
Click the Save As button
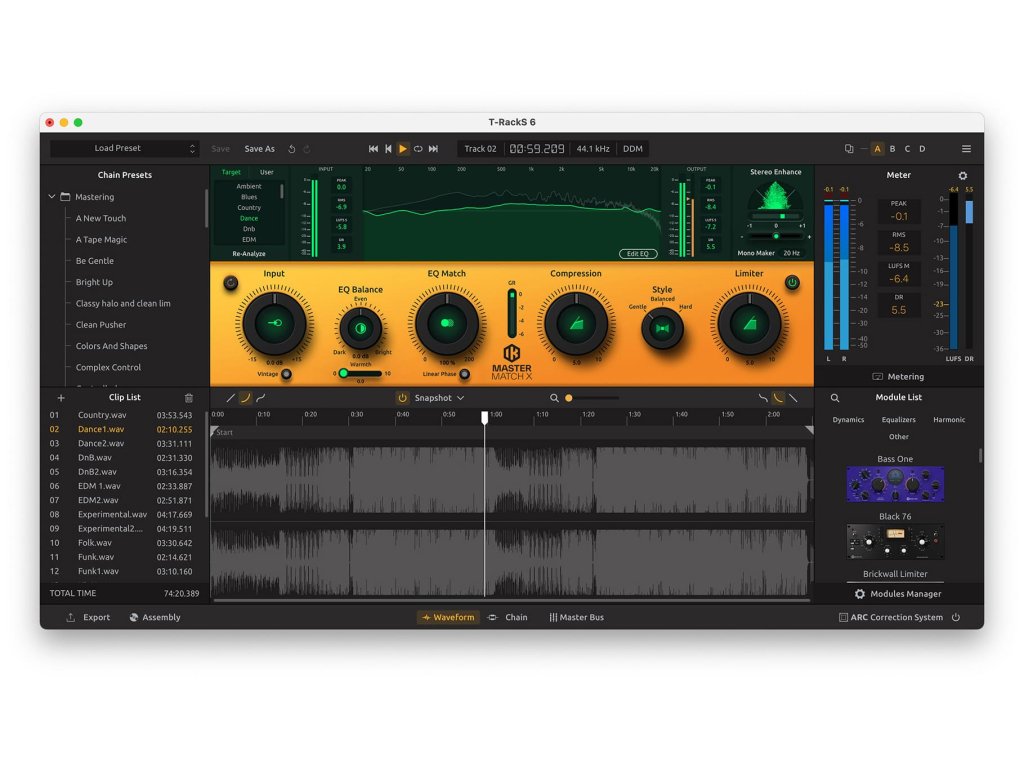click(x=259, y=149)
